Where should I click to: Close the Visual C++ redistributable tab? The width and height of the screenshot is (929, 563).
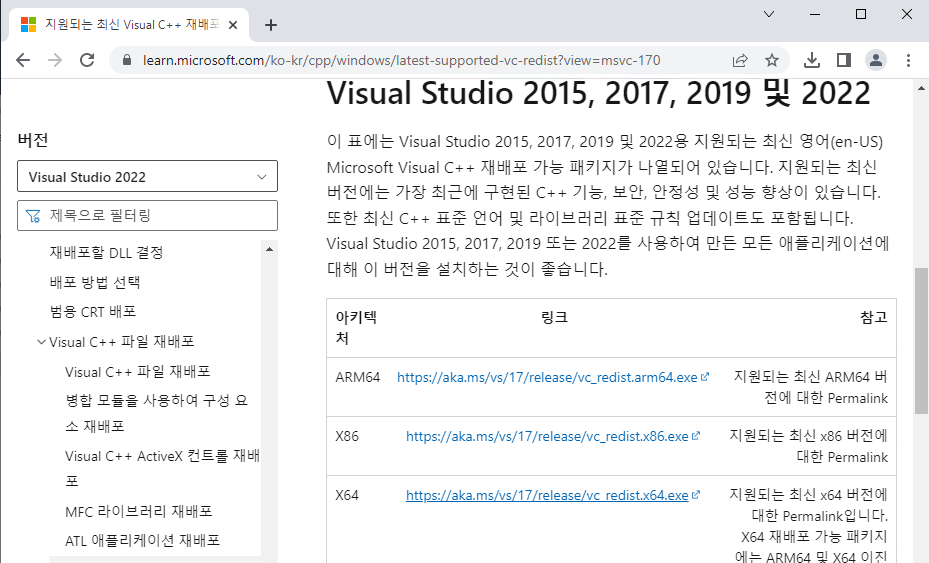click(x=233, y=25)
